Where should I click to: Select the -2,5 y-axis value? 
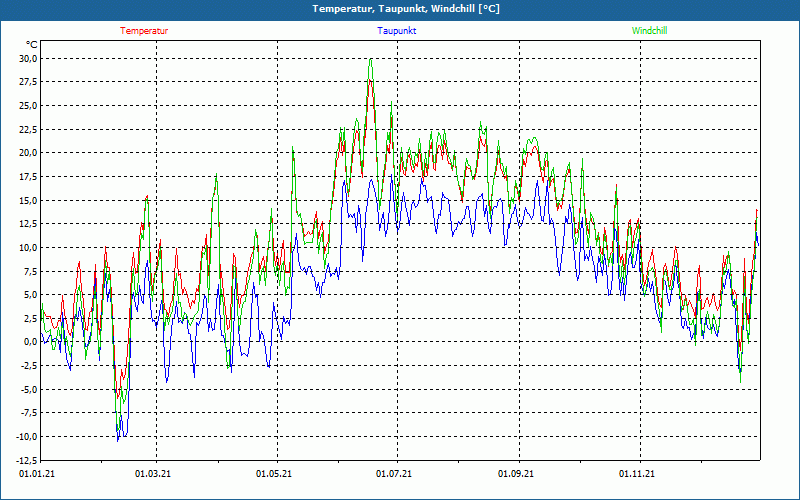click(x=29, y=366)
